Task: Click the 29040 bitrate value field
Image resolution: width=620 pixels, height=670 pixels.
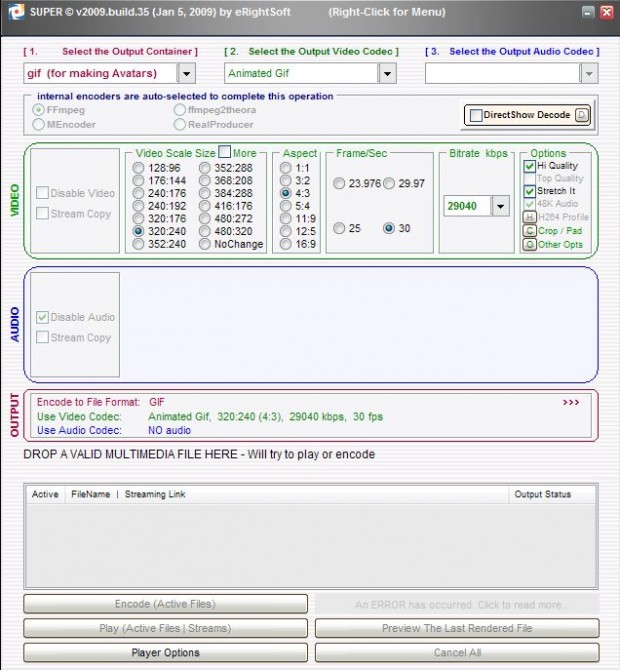Action: [x=468, y=206]
